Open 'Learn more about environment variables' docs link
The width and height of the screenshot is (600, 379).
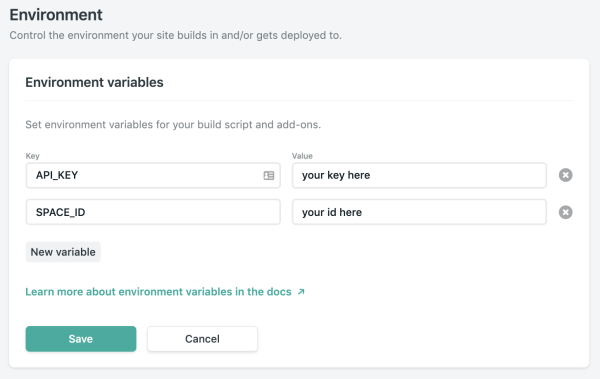(158, 292)
